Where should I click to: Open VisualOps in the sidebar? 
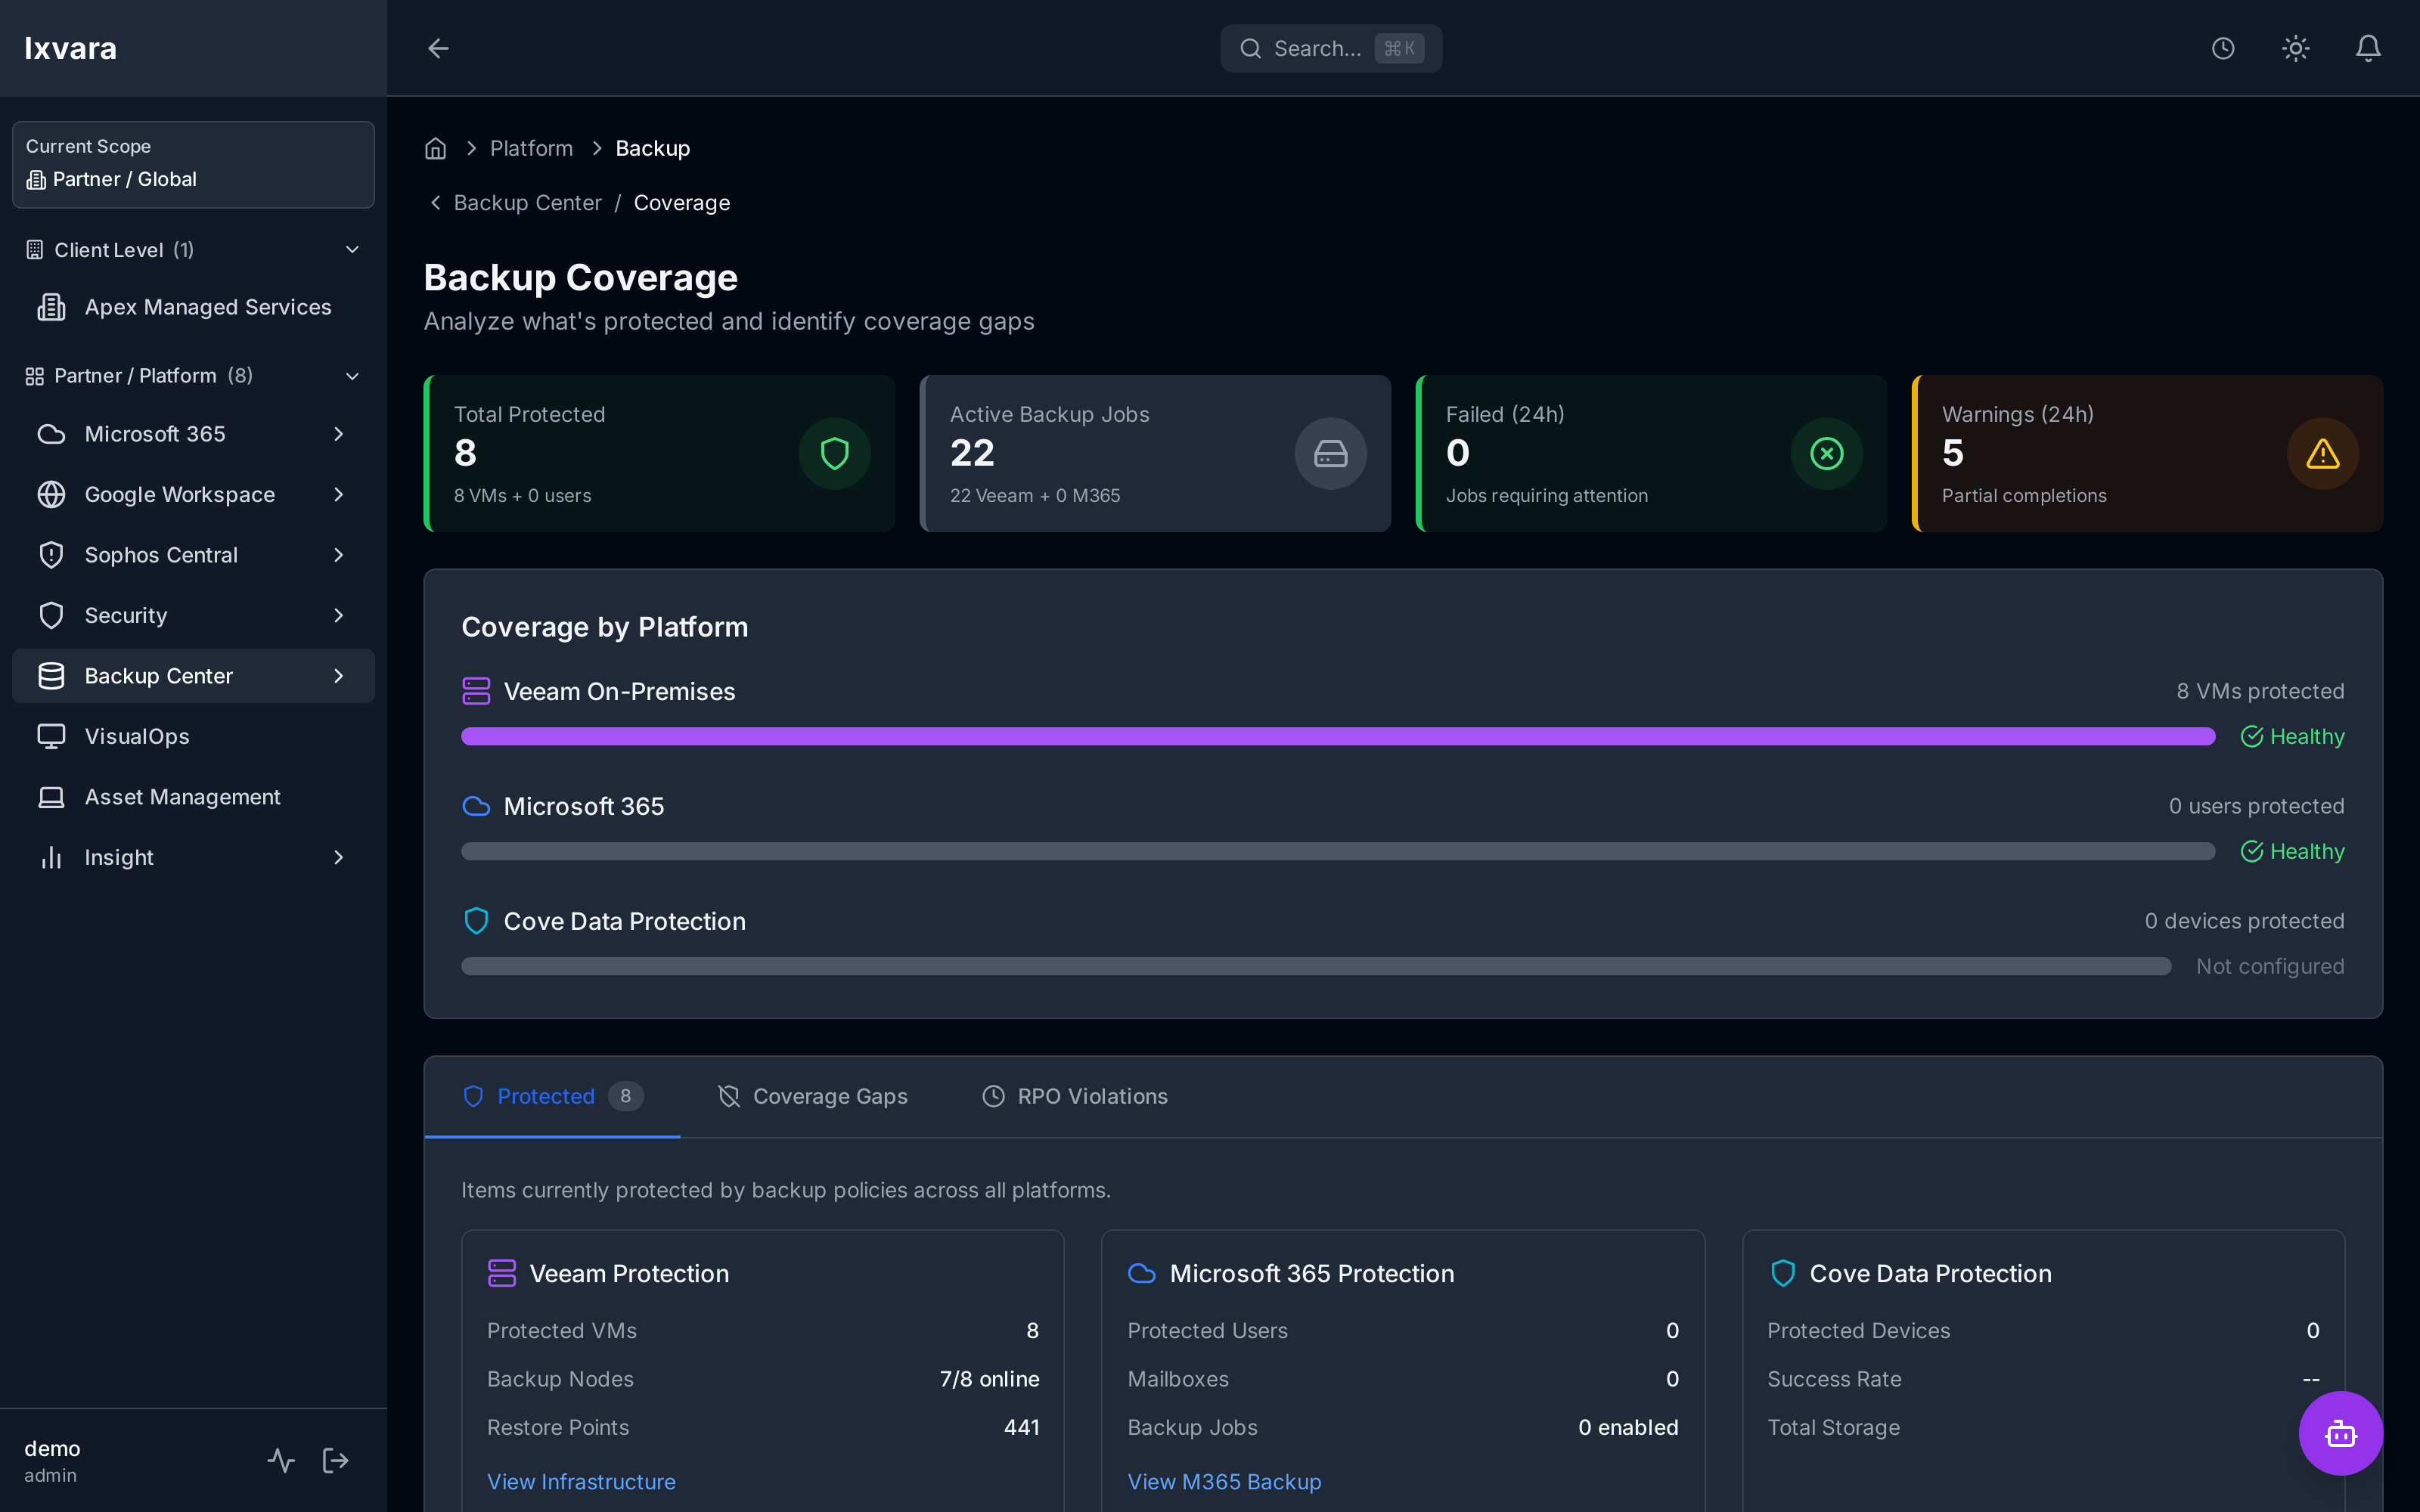193,737
